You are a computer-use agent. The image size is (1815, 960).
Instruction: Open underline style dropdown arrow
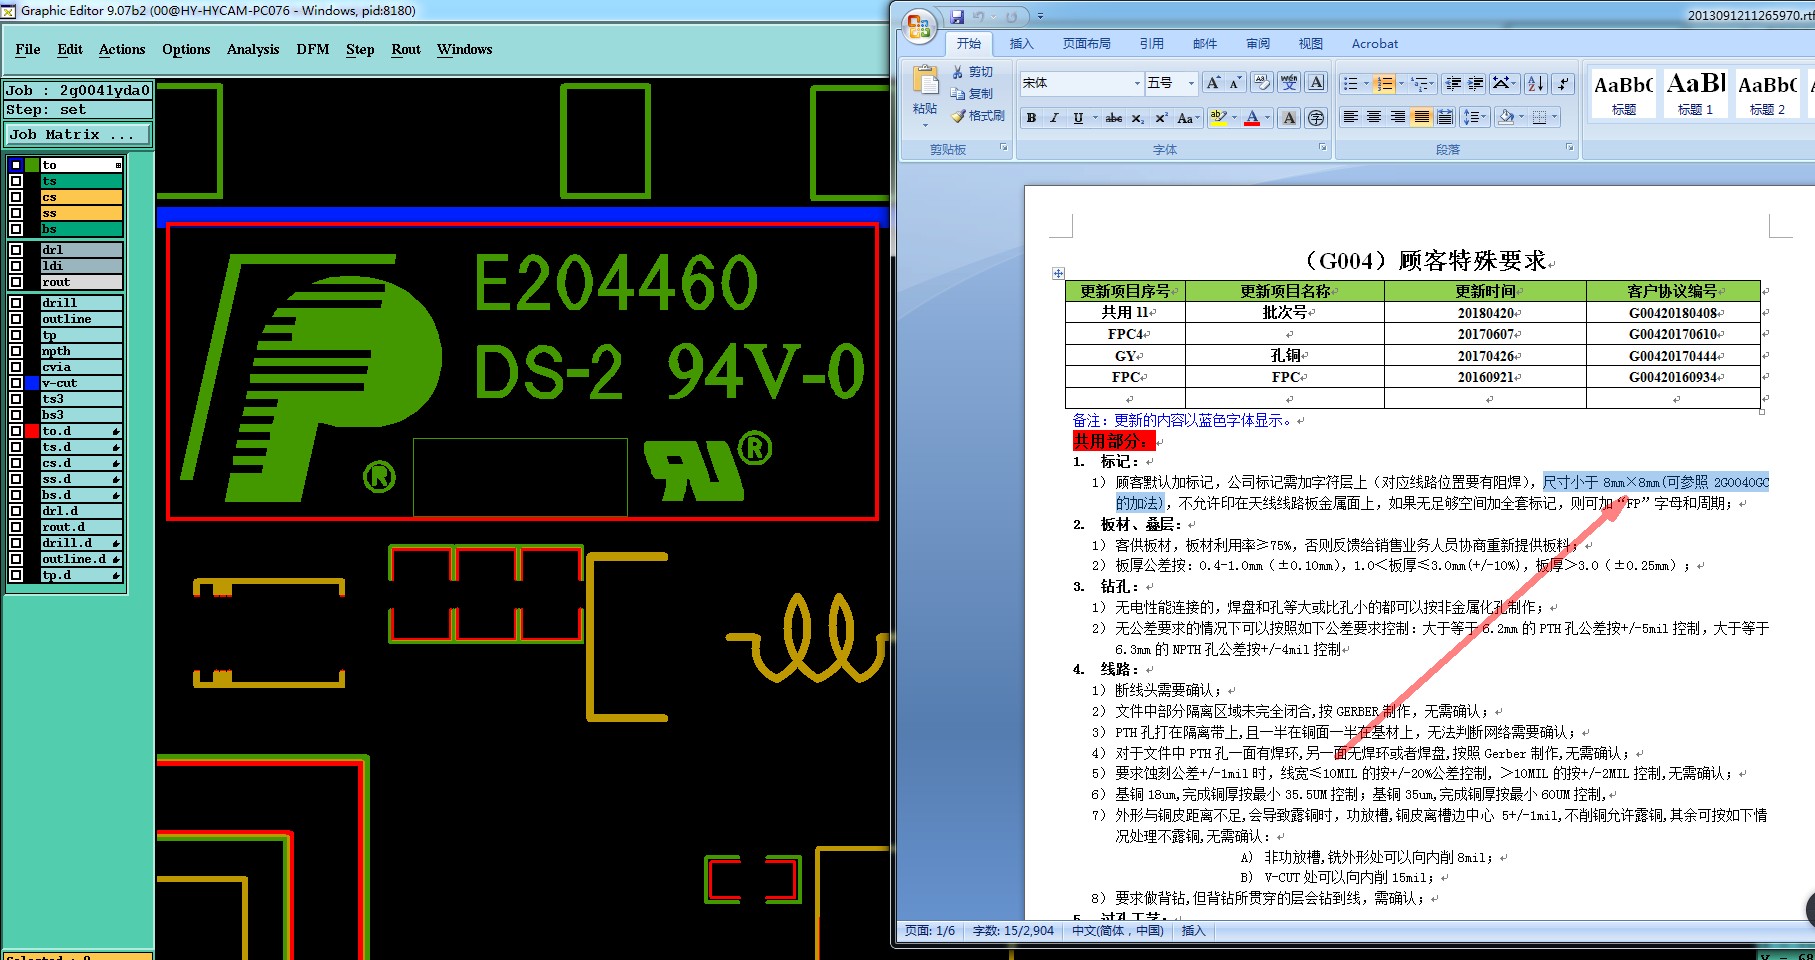pyautogui.click(x=1095, y=118)
